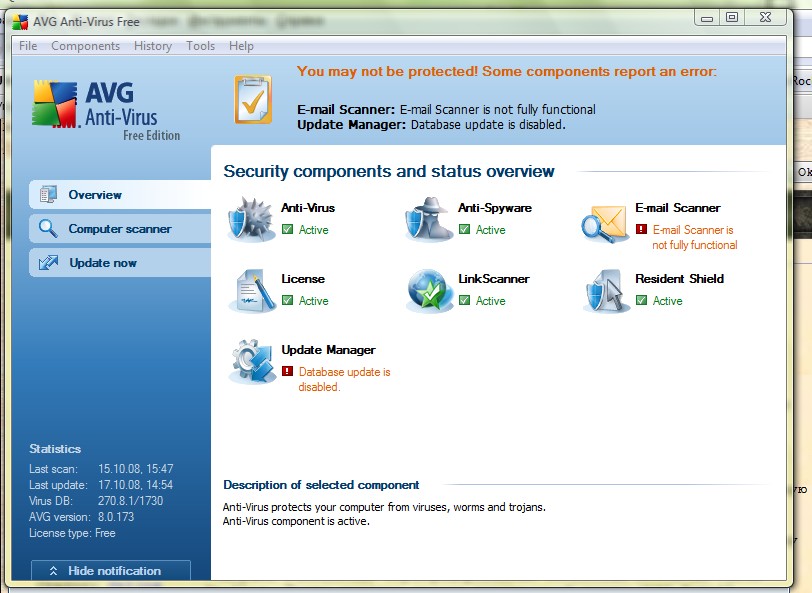Click the Update Manager gear icon
The height and width of the screenshot is (593, 812).
(252, 361)
